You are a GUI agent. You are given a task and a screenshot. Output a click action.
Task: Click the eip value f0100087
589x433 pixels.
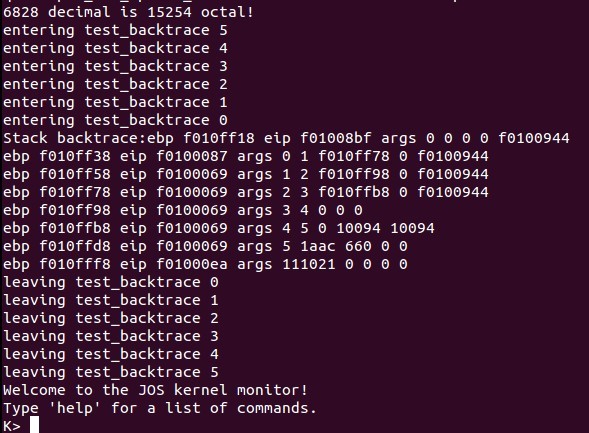[192, 156]
